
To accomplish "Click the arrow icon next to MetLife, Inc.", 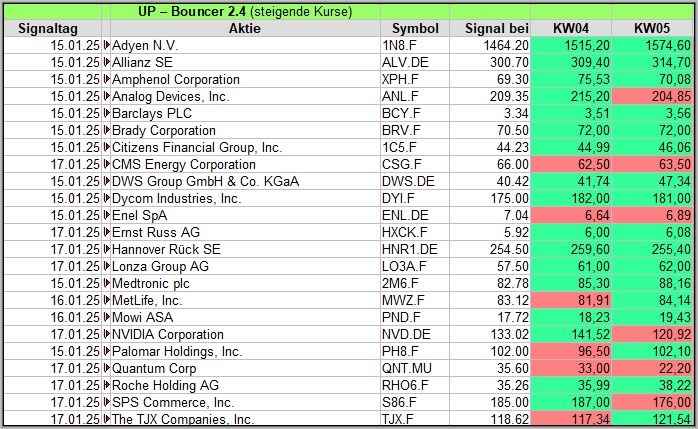I will (107, 301).
